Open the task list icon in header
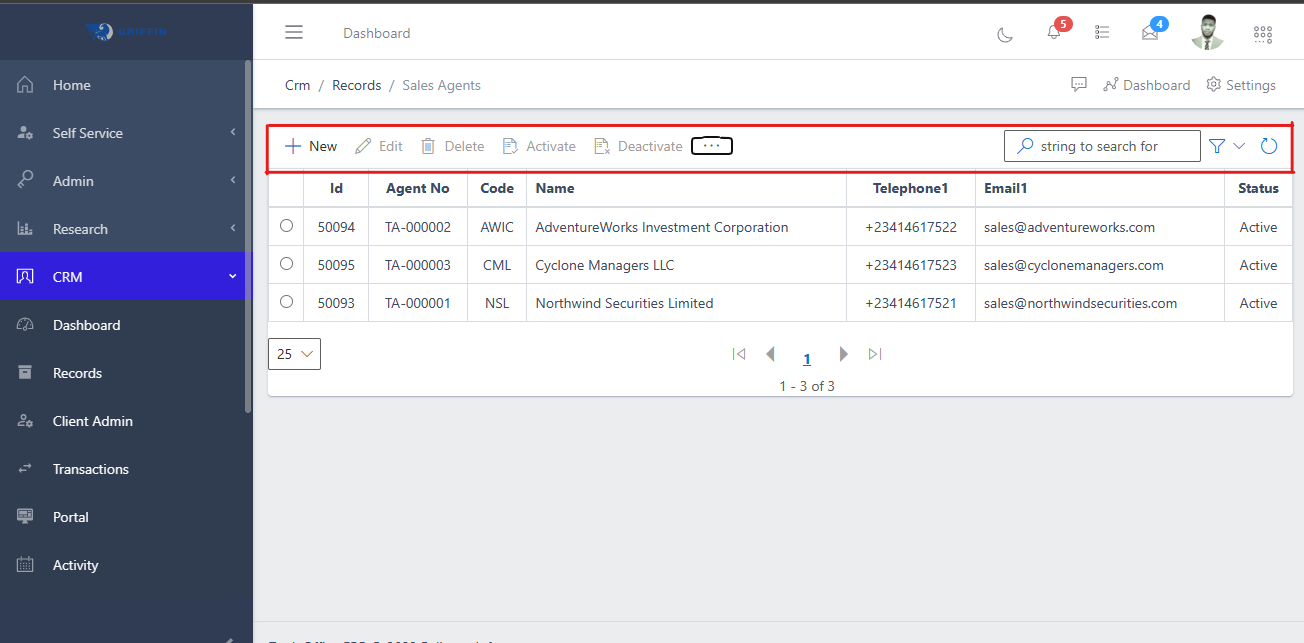Image resolution: width=1304 pixels, height=643 pixels. [1102, 33]
